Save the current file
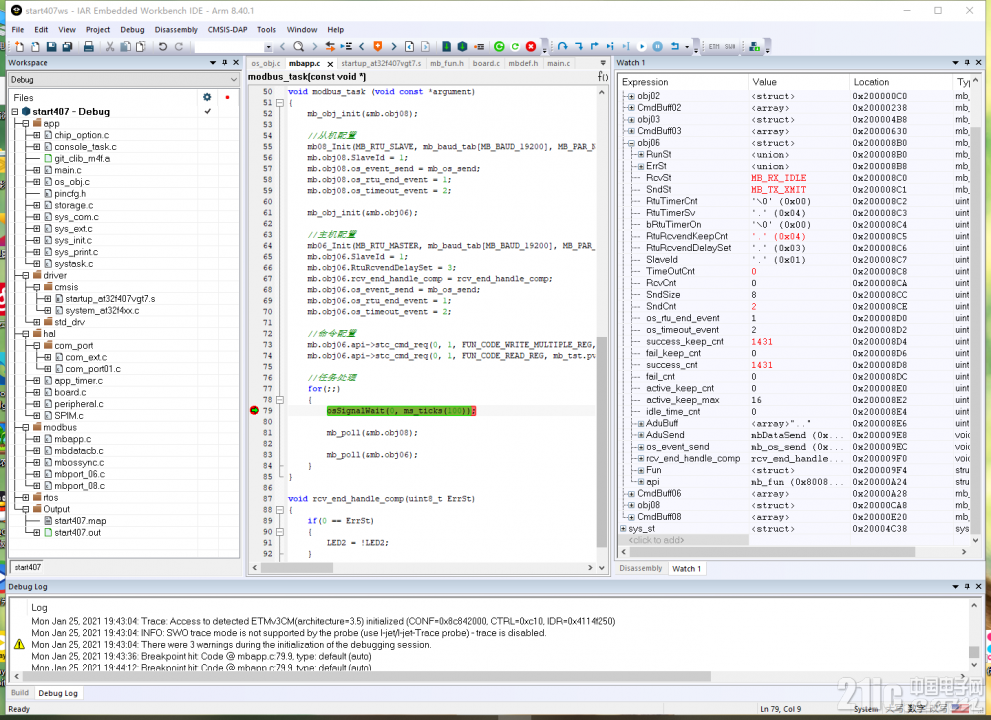 point(51,47)
